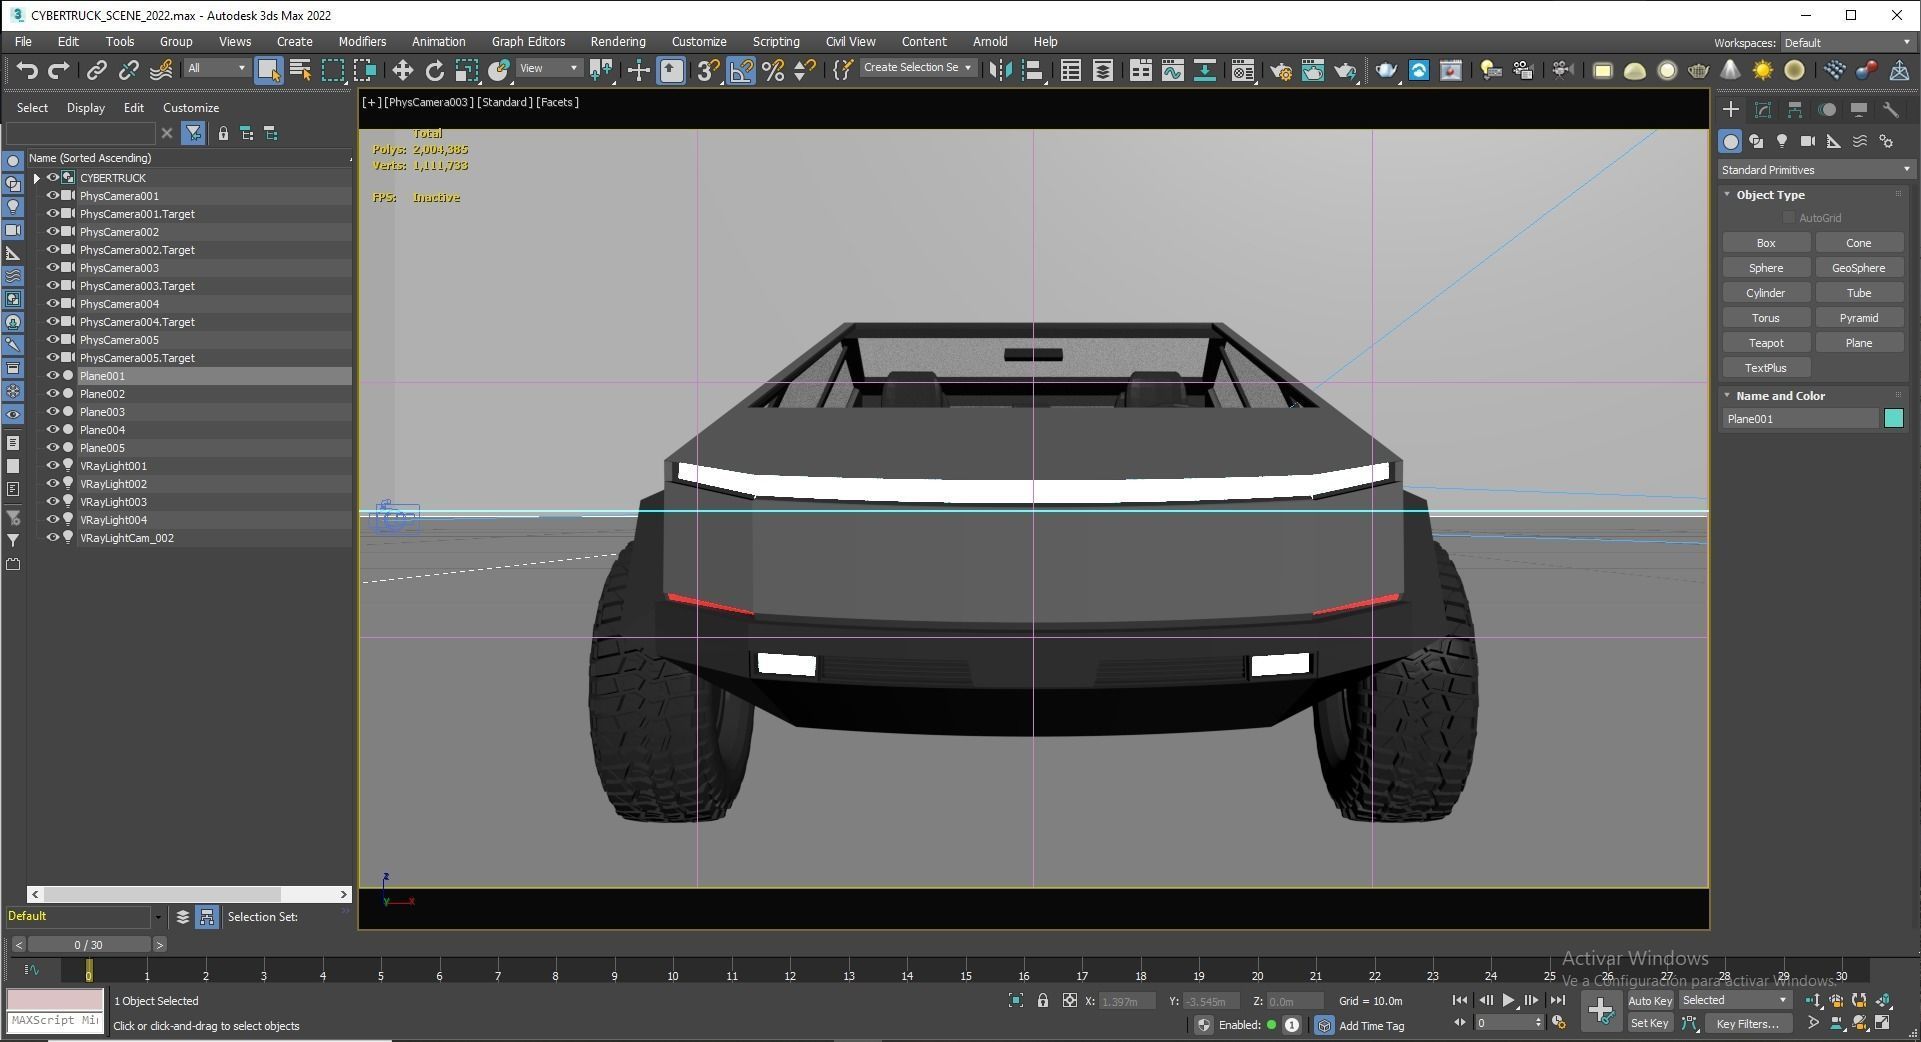
Task: Toggle visibility of Plane001
Action: [x=53, y=376]
